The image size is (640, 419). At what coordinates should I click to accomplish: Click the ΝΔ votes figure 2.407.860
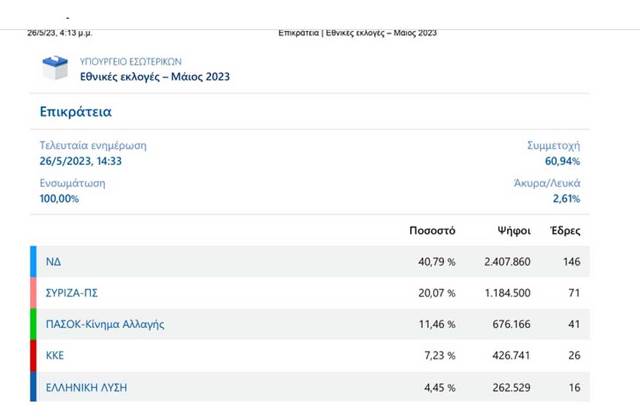click(507, 262)
